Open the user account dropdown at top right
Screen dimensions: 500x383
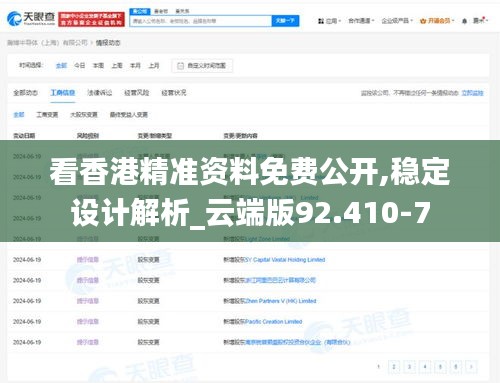tap(480, 21)
